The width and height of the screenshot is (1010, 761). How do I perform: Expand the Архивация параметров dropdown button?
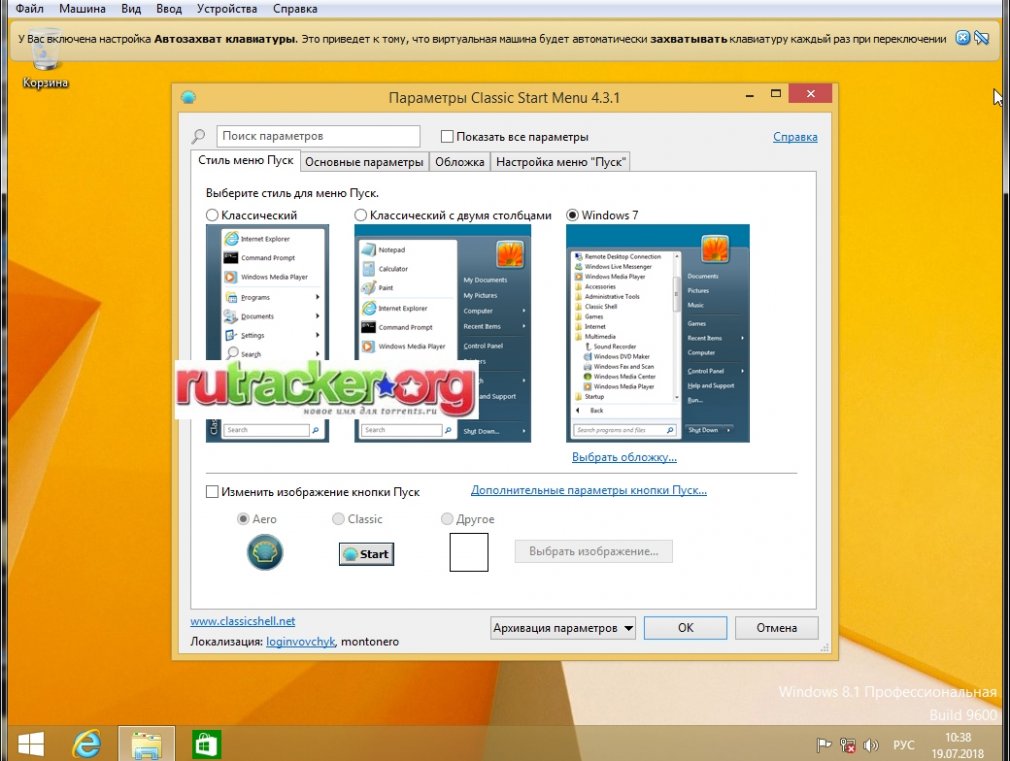[x=562, y=628]
